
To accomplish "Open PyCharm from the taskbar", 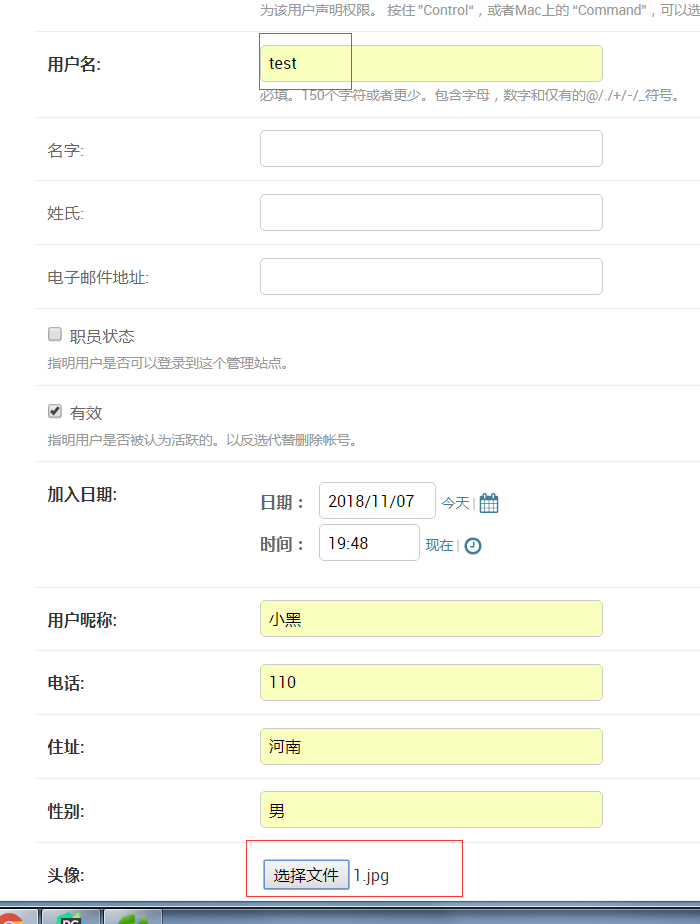I will 70,917.
